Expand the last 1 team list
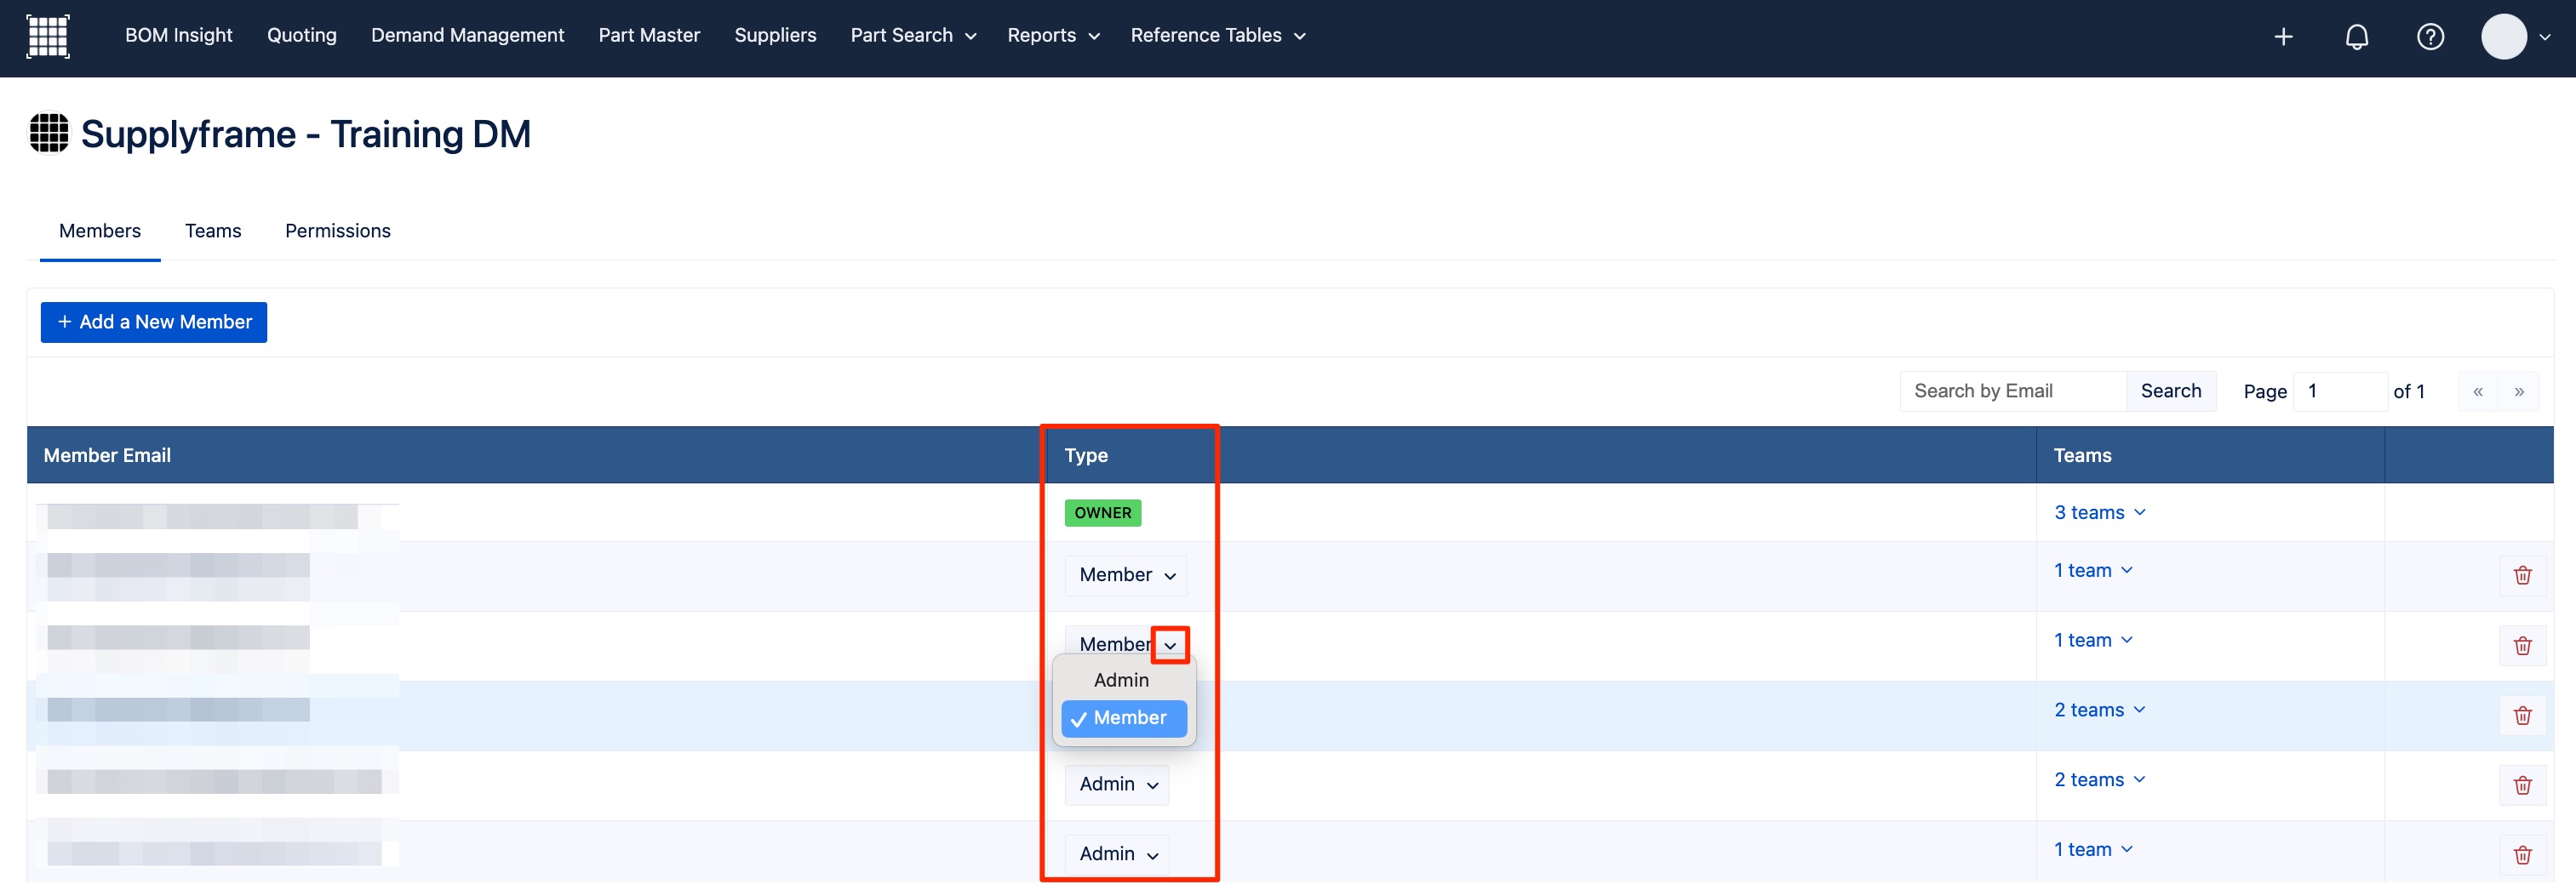The height and width of the screenshot is (890, 2576). (x=2093, y=850)
